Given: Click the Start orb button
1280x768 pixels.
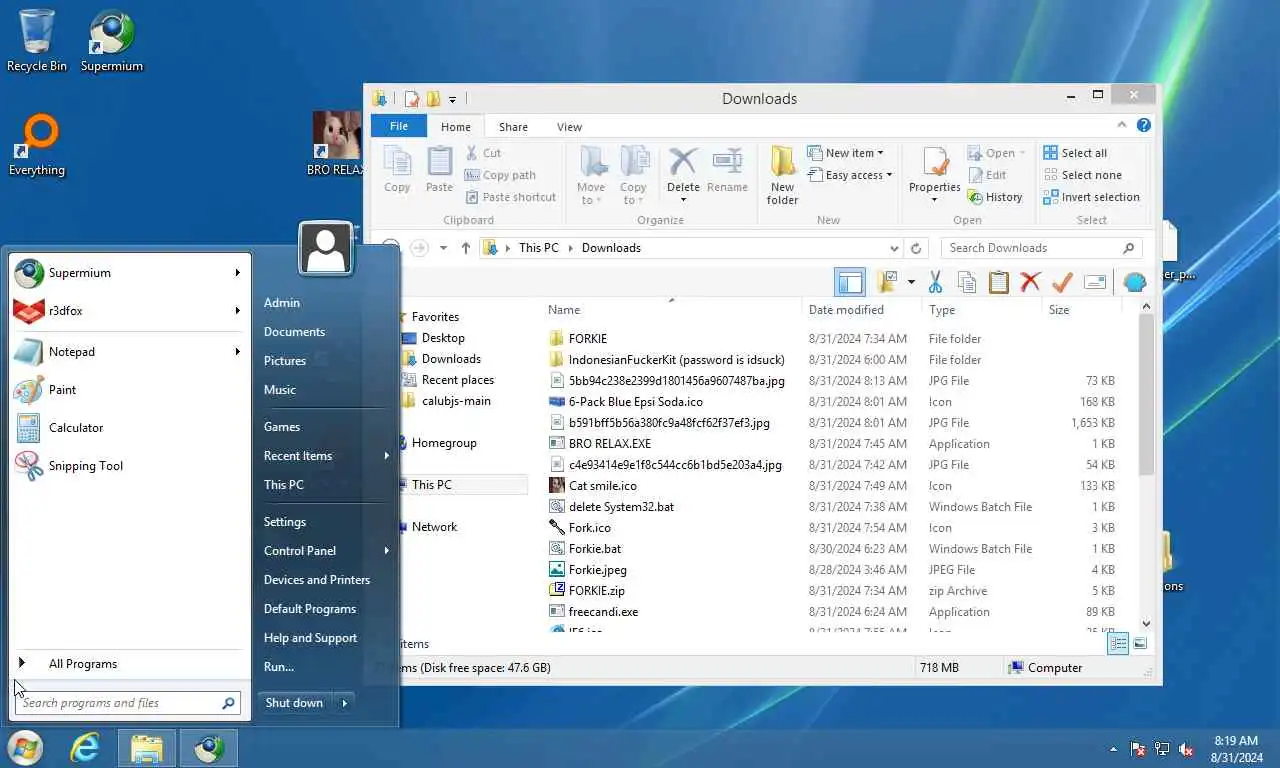Looking at the screenshot, I should coord(25,748).
